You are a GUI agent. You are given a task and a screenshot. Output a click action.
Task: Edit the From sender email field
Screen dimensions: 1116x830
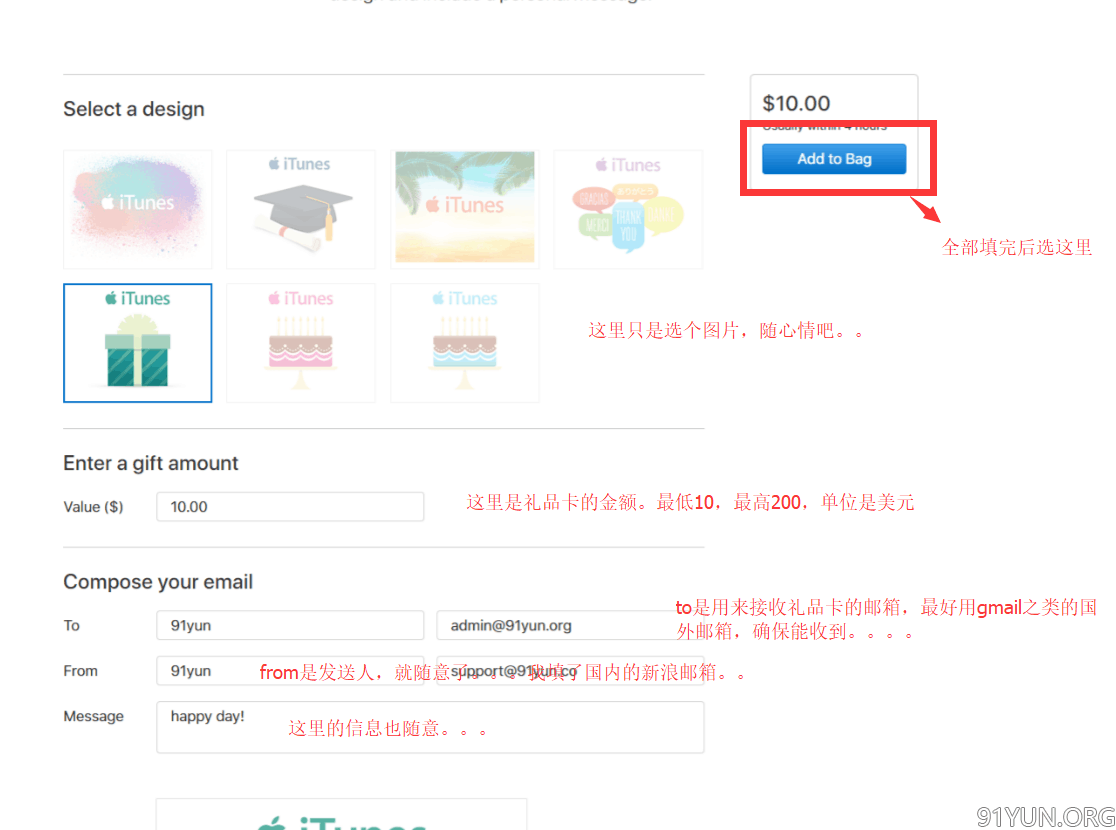pos(570,671)
